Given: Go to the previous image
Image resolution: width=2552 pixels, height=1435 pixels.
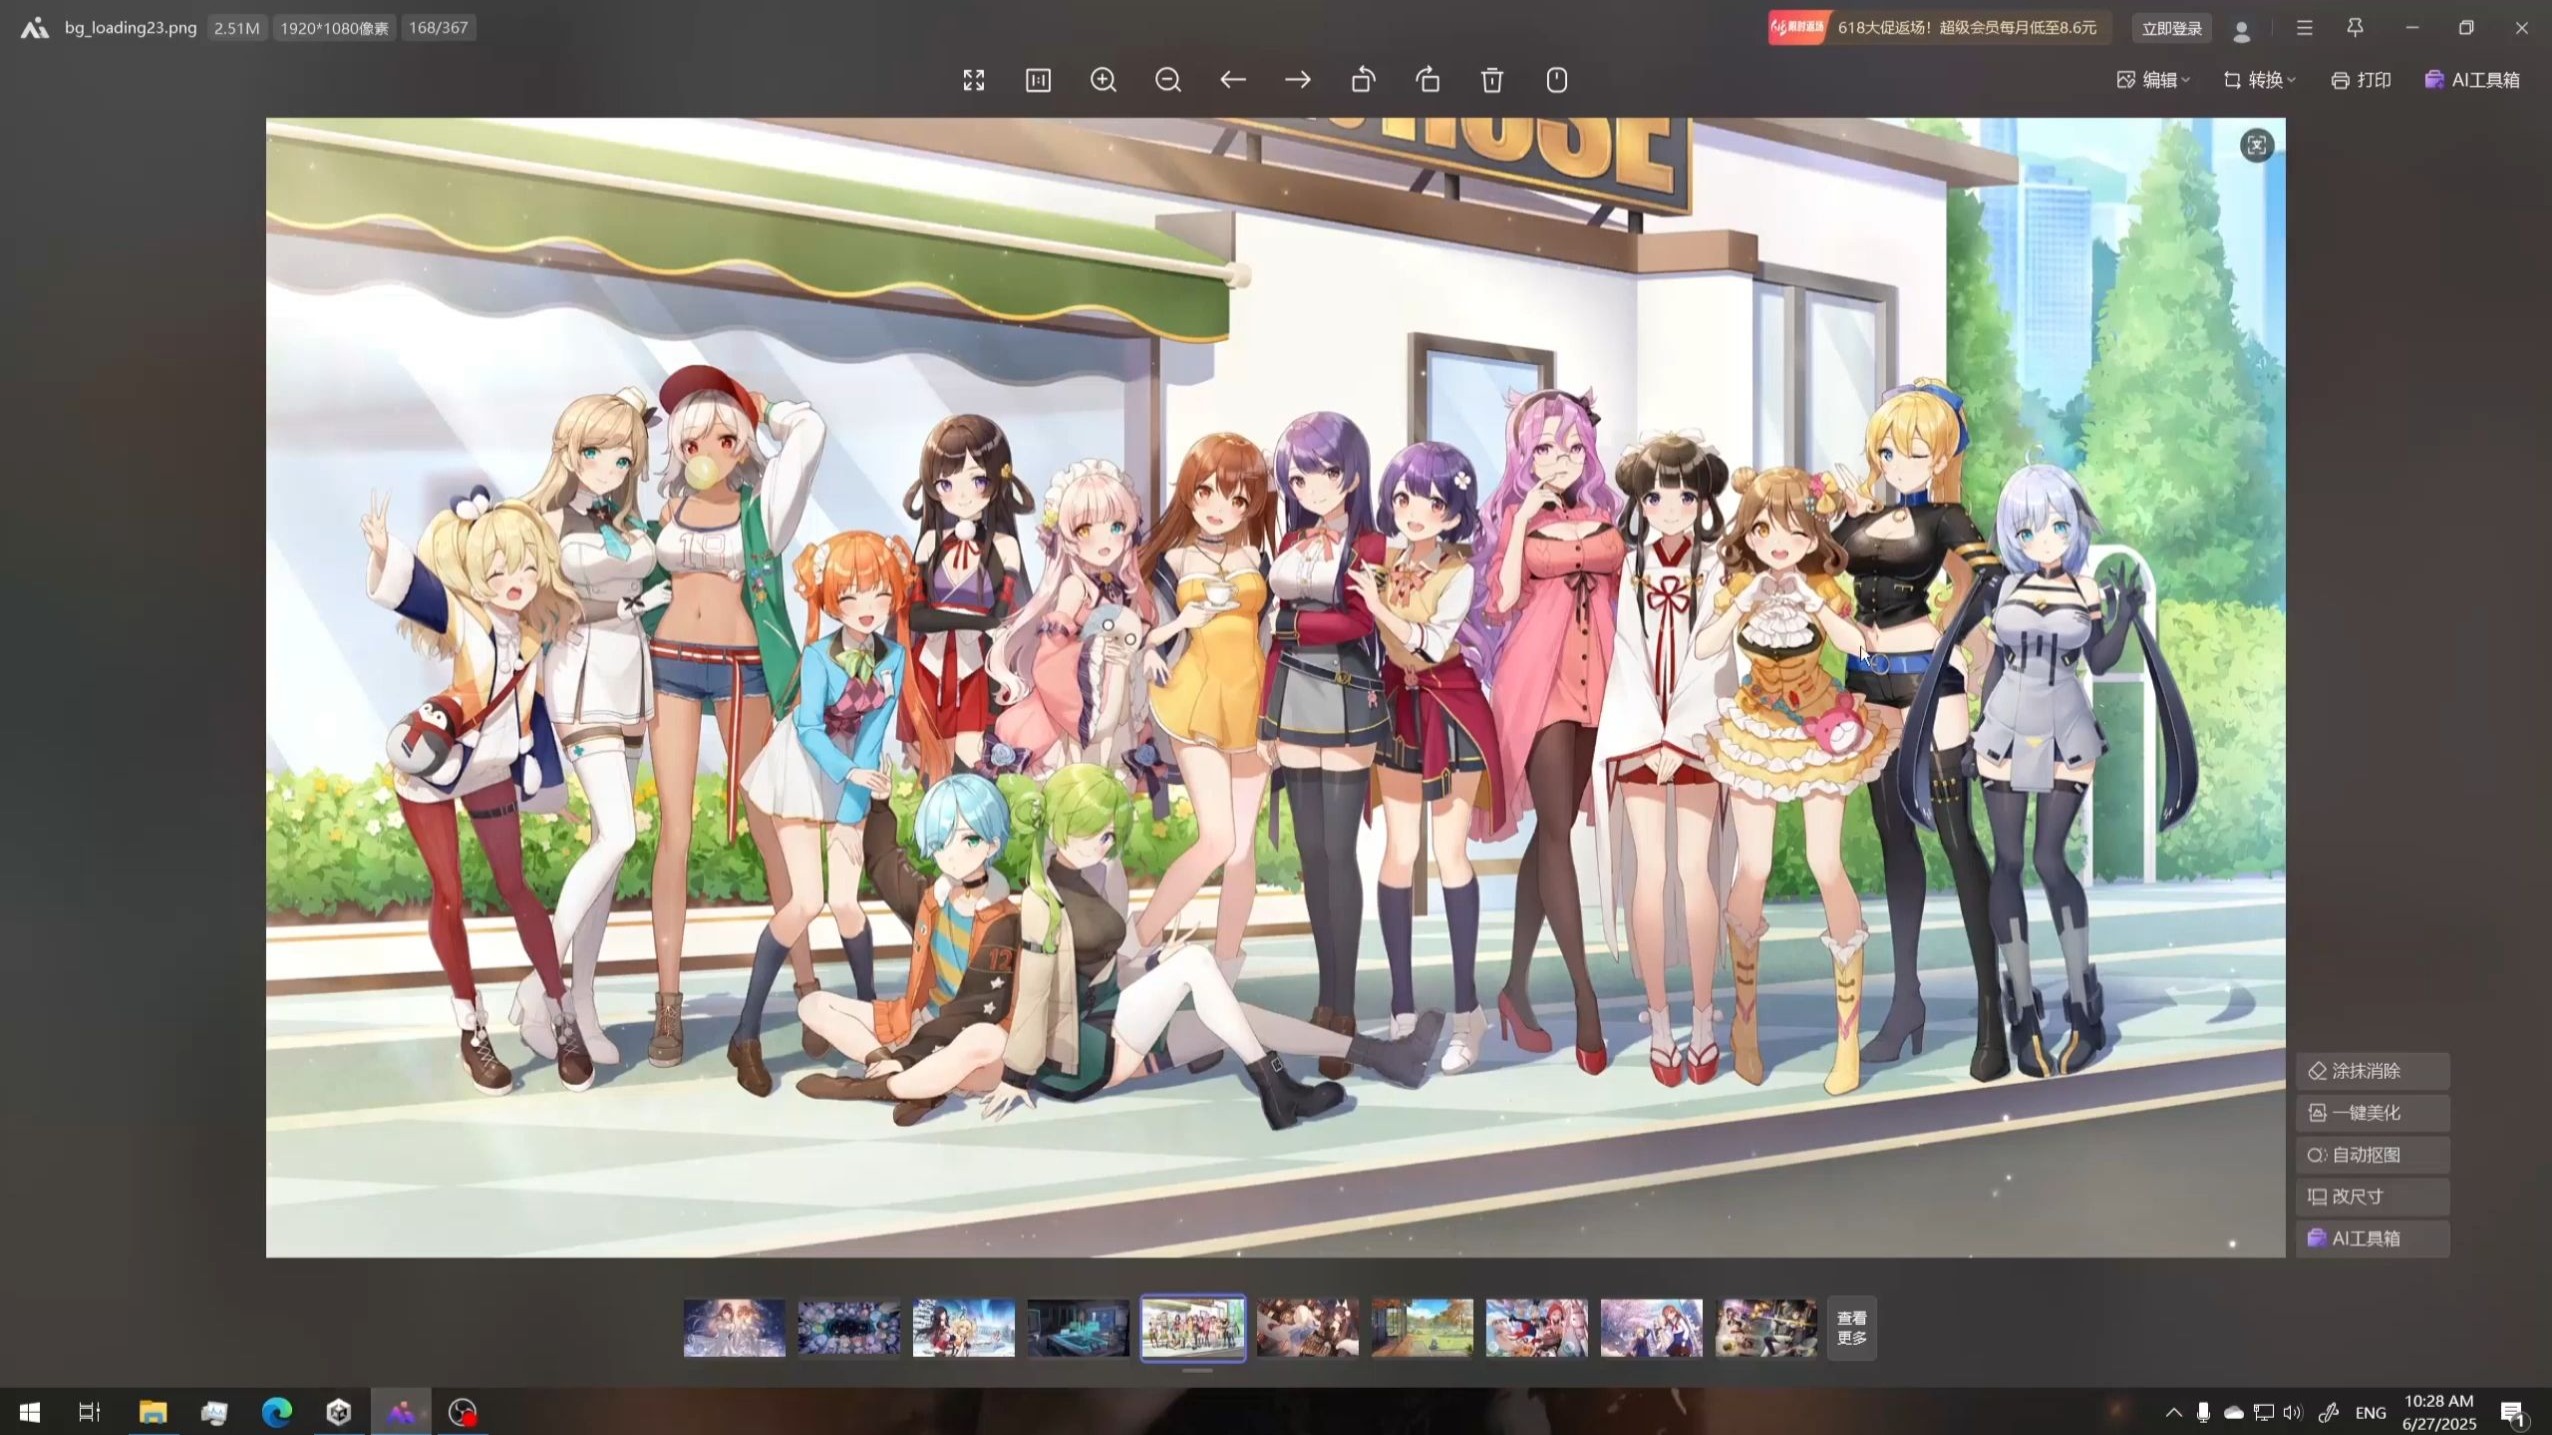Looking at the screenshot, I should click(1232, 80).
